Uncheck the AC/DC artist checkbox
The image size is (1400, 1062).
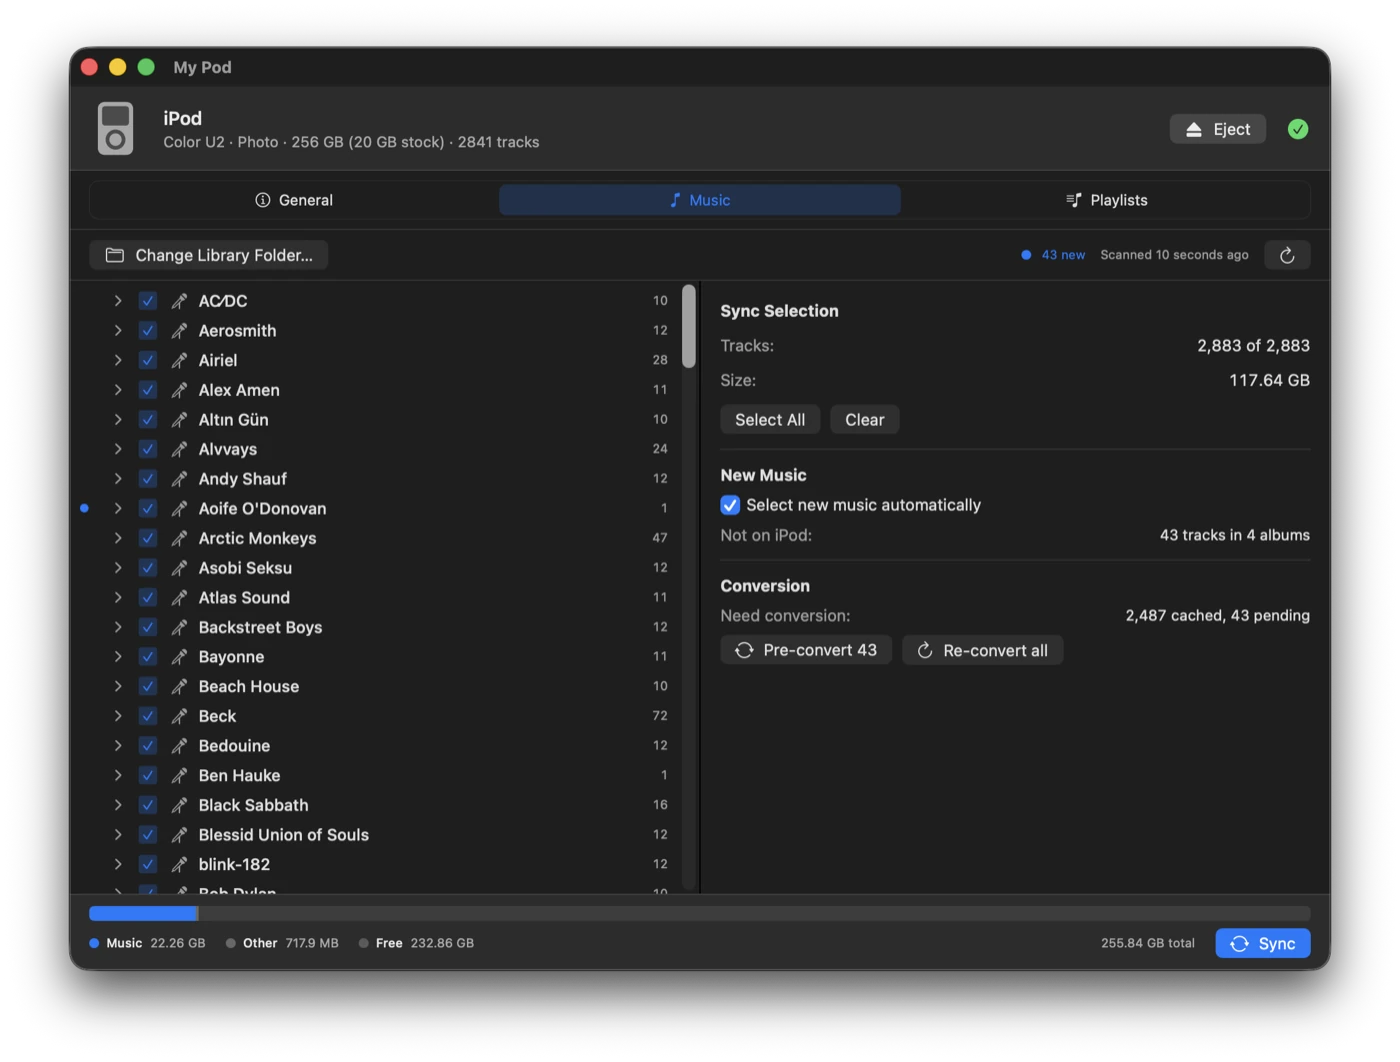pos(148,301)
